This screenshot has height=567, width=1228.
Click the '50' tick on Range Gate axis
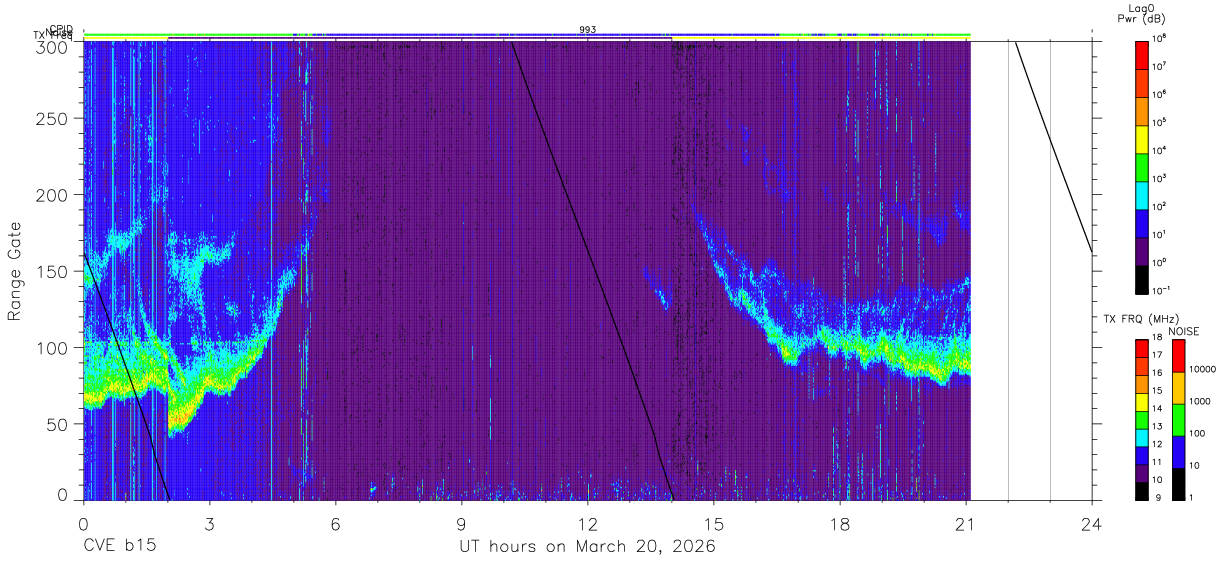tap(59, 424)
